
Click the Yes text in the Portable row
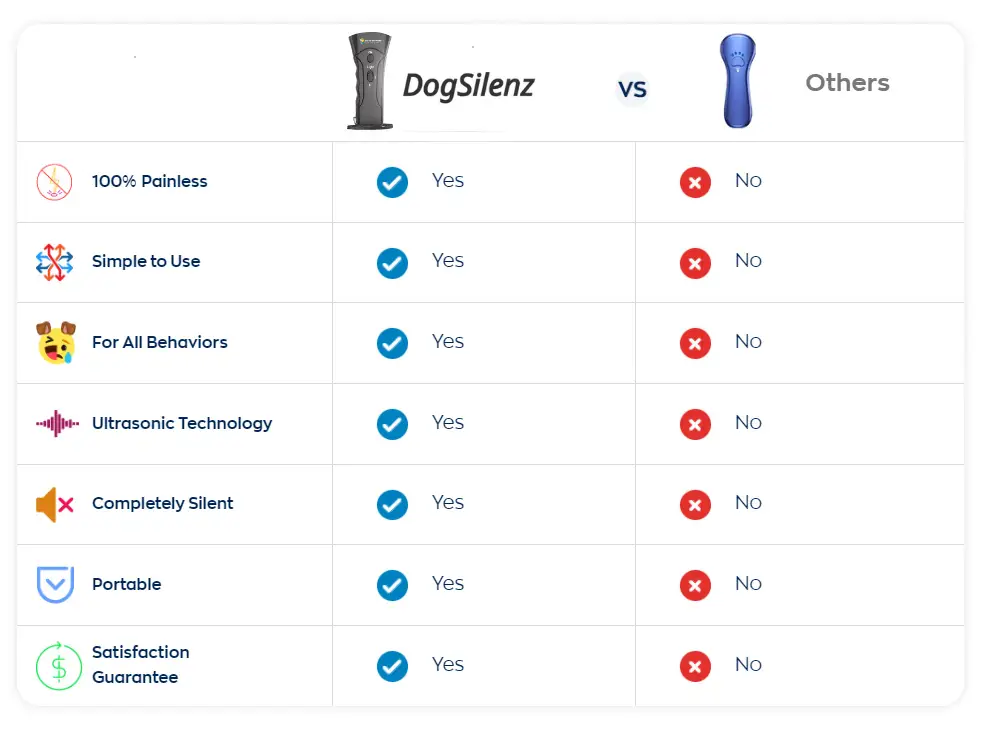(448, 583)
